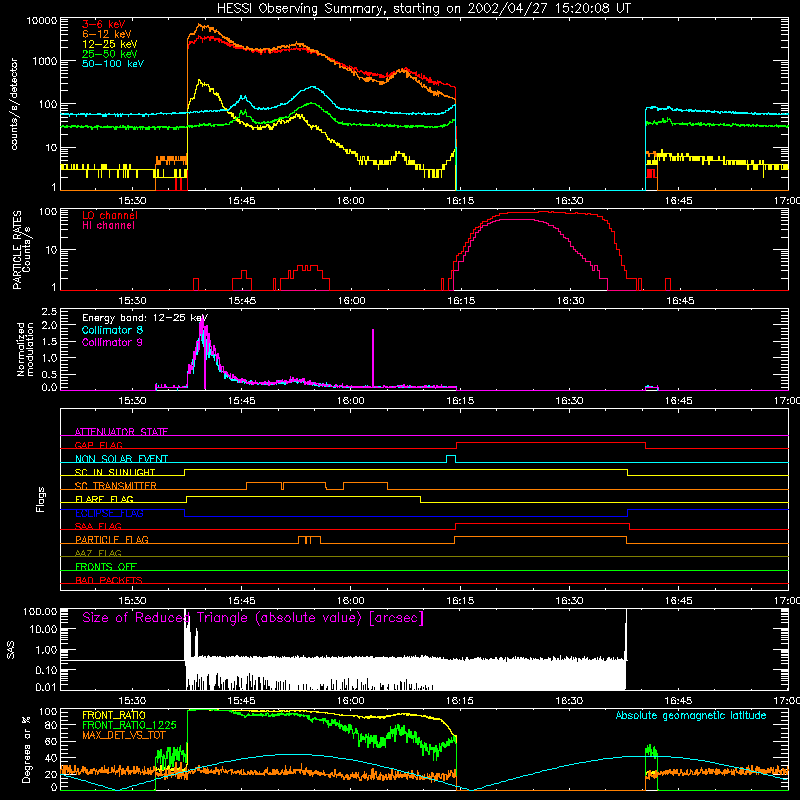Click the SC_IN_SUNLIGHT flag label
This screenshot has height=800, width=800.
click(x=115, y=472)
